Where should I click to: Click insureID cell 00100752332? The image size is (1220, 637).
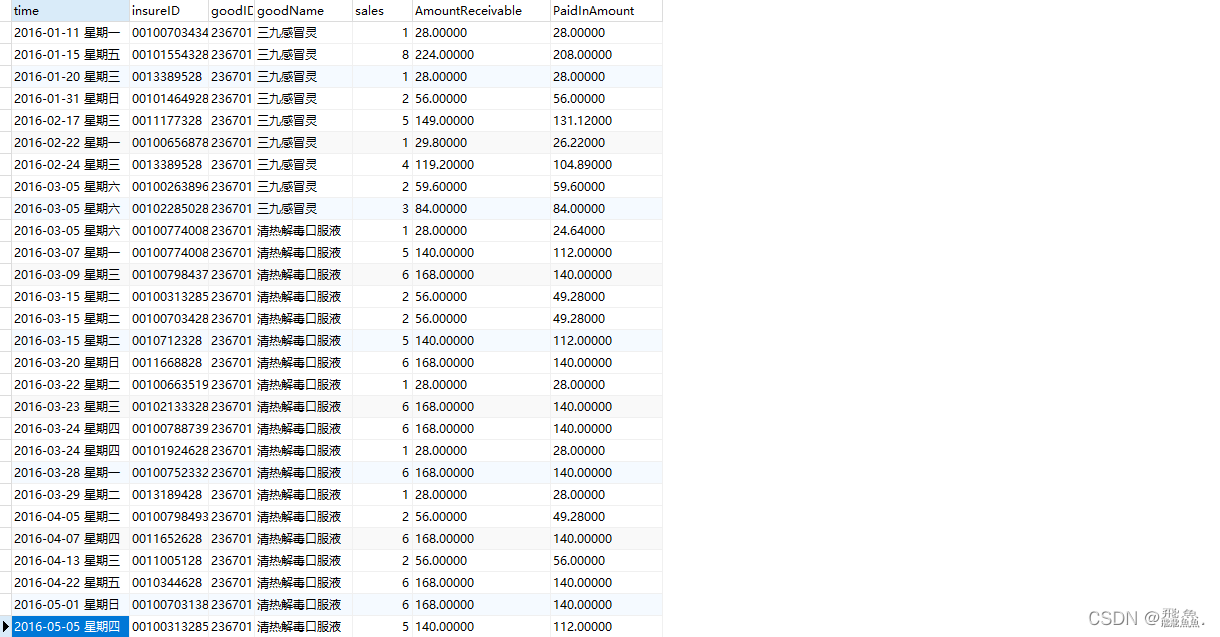point(170,473)
